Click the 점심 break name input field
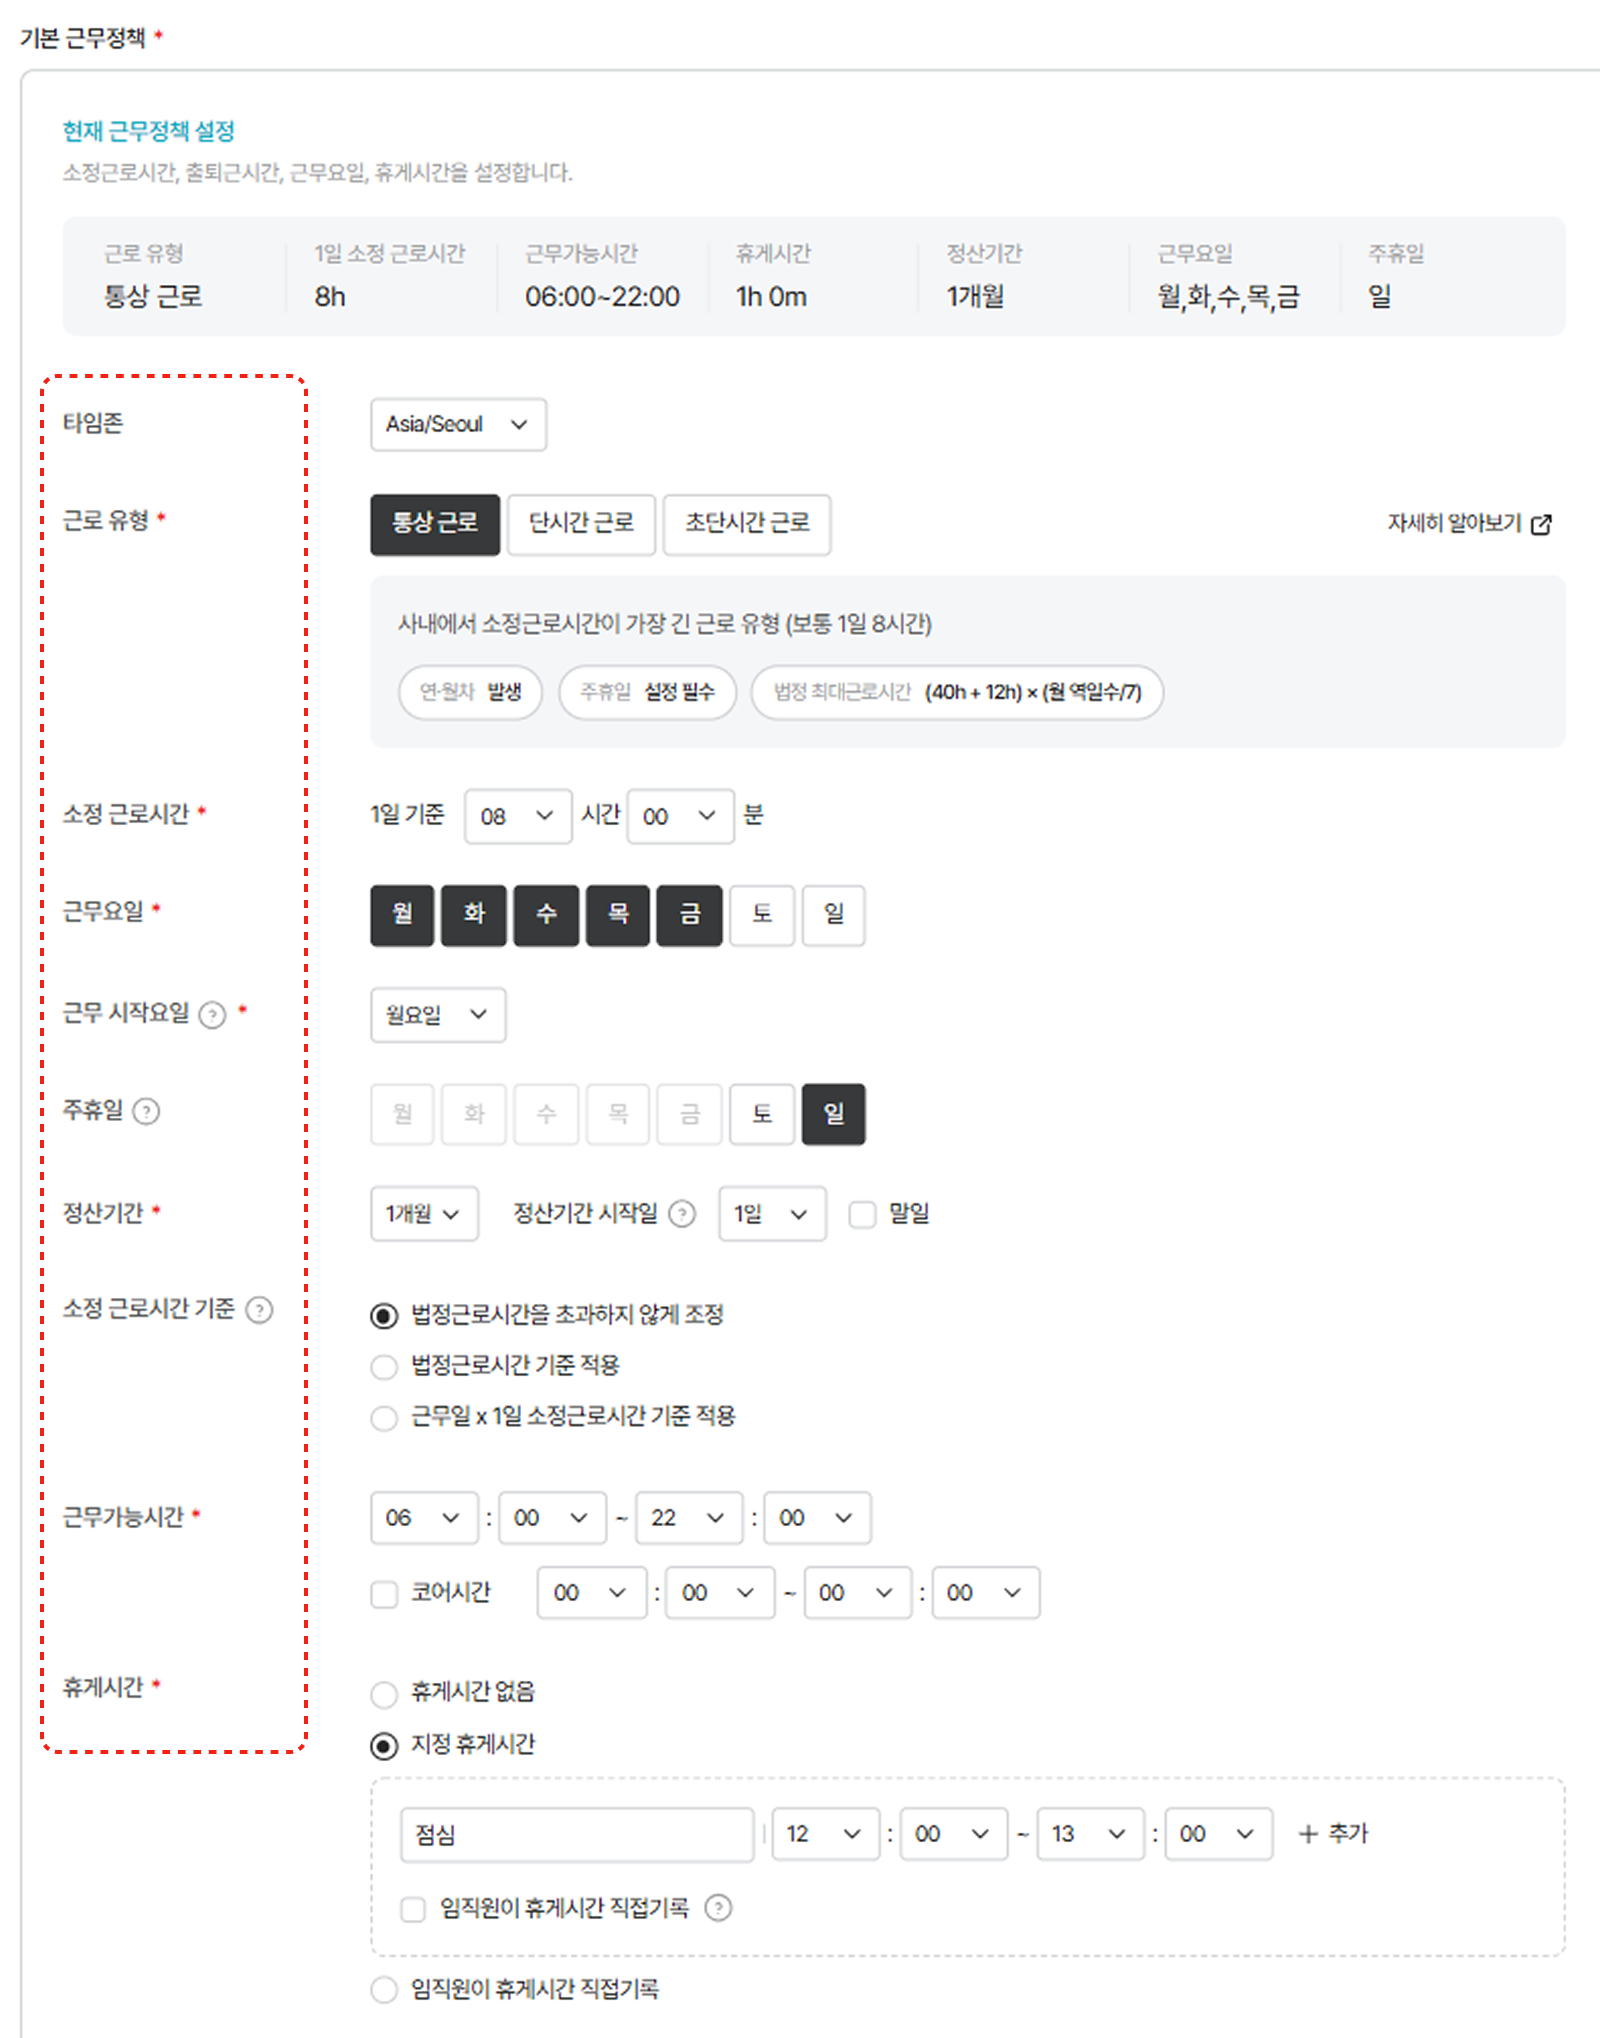 click(x=577, y=1834)
